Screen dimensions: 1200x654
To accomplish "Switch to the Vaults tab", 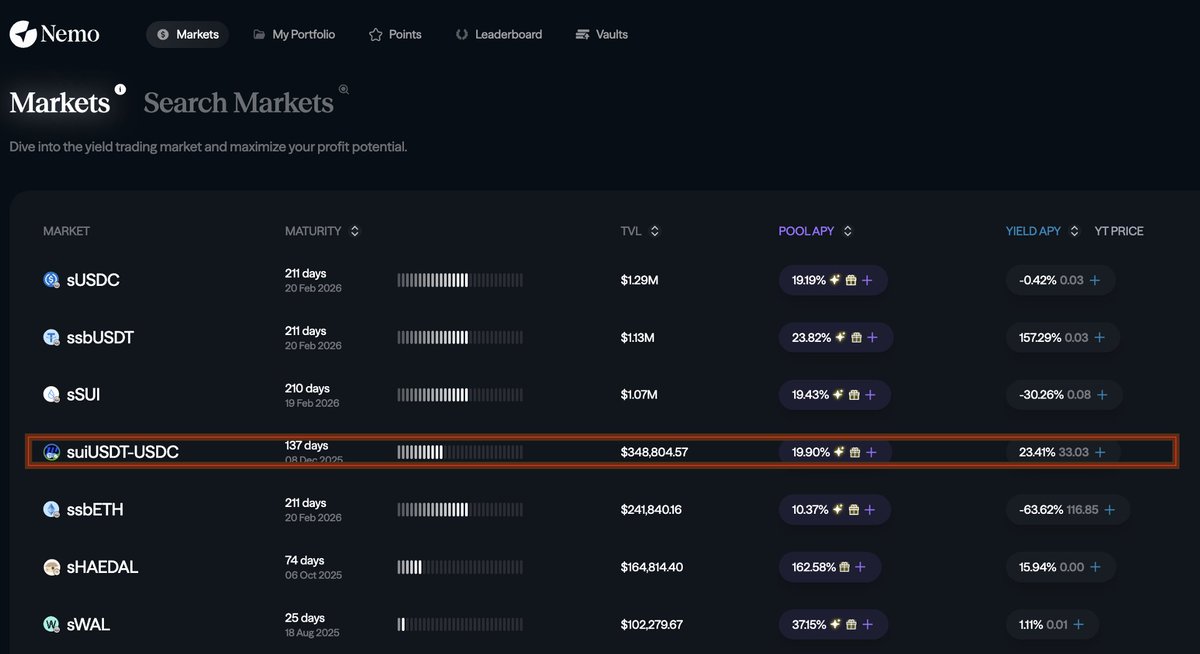I will click(x=602, y=34).
